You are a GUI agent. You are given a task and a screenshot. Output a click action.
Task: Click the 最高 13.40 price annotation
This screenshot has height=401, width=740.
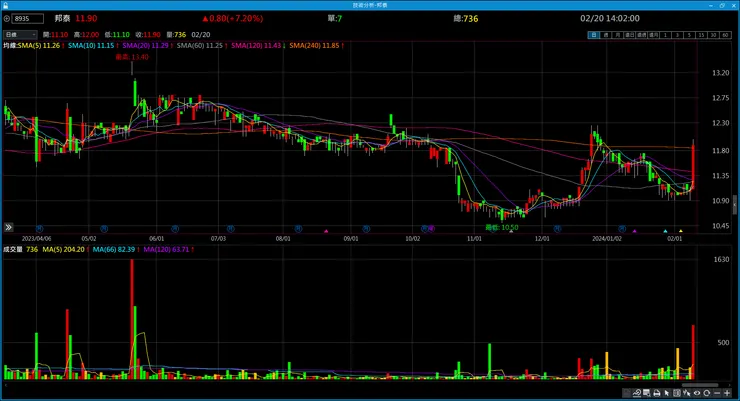132,57
